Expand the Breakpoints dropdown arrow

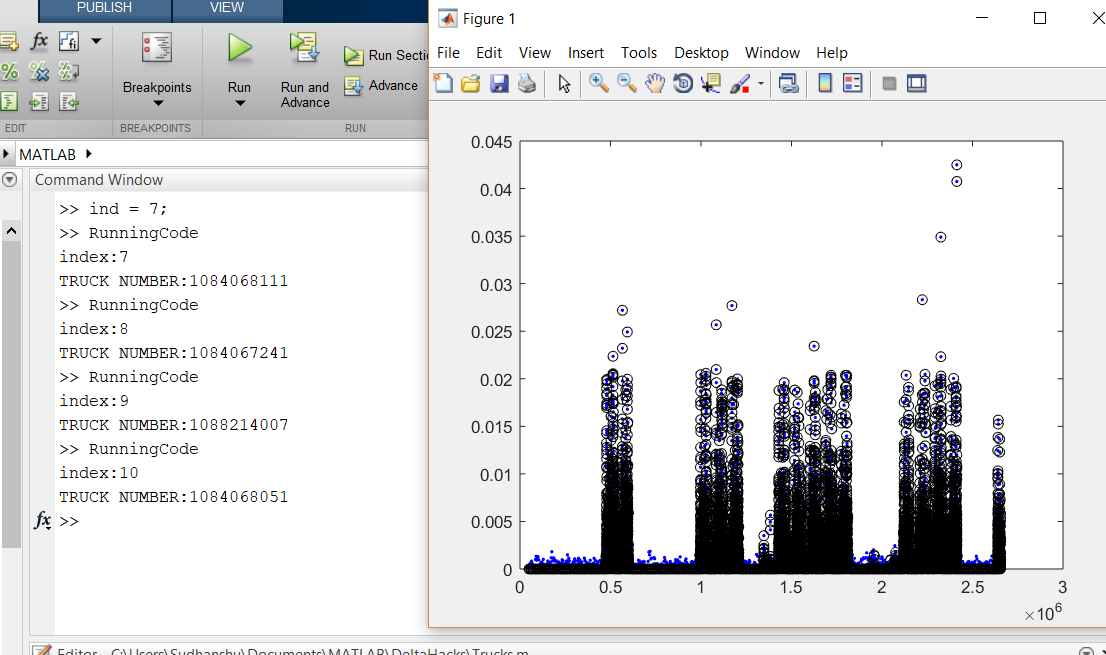point(158,104)
